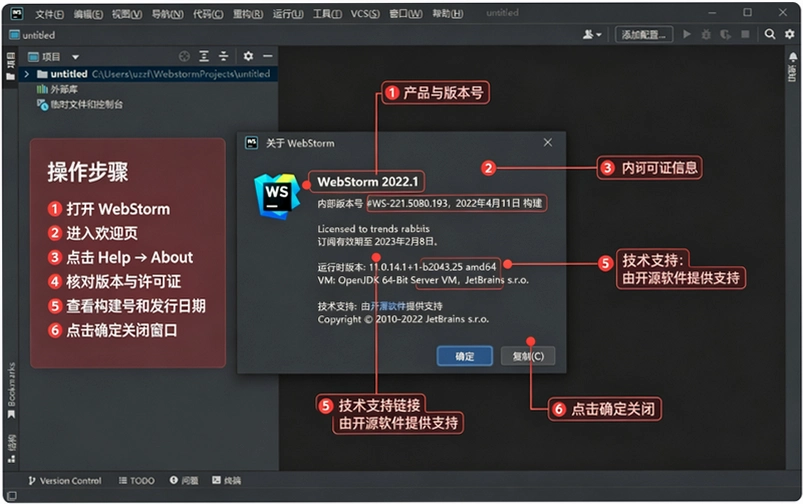The height and width of the screenshot is (504, 803).
Task: Open the user account dropdown in toolbar
Action: [x=591, y=34]
